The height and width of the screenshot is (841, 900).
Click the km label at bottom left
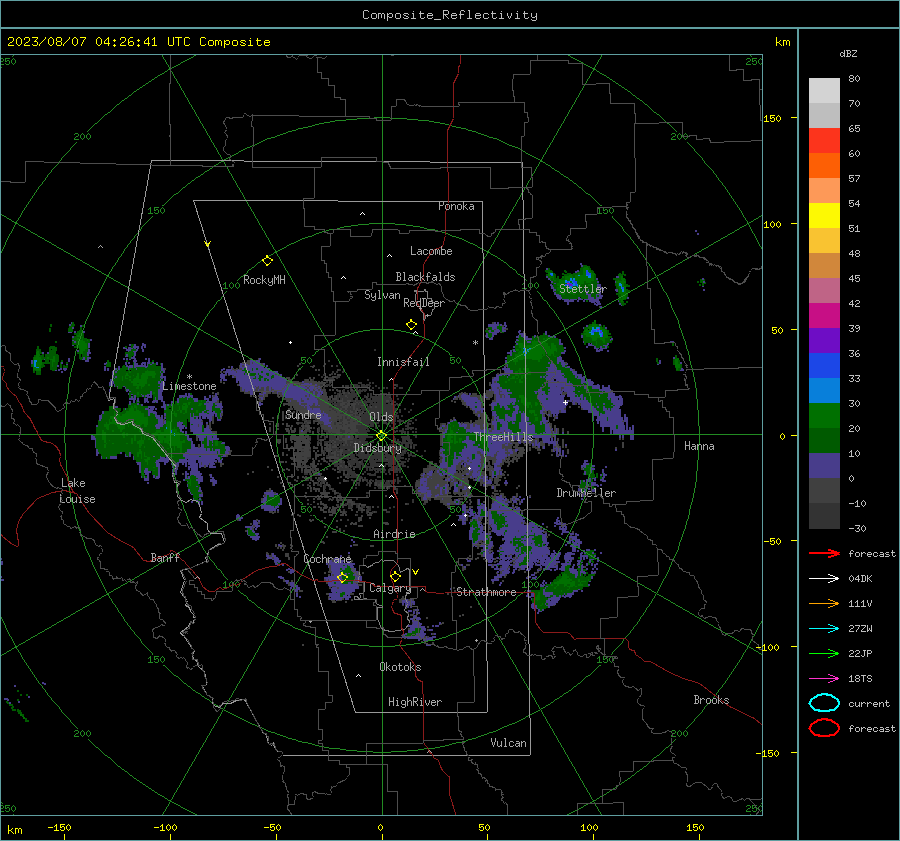coord(15,830)
